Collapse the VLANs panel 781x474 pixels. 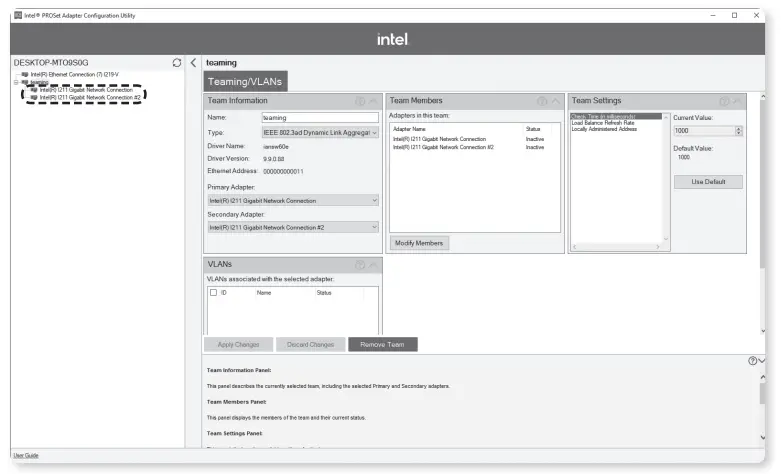point(373,265)
